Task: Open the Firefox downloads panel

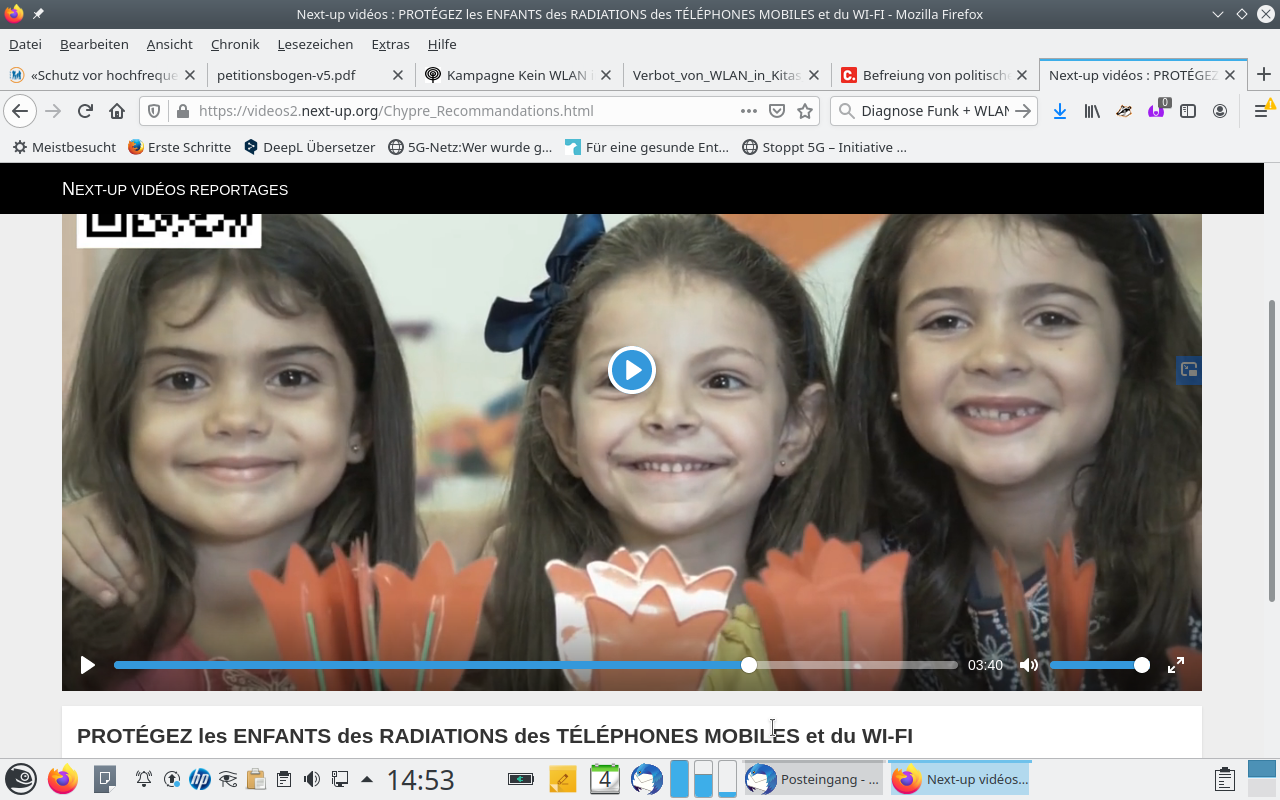Action: tap(1060, 111)
